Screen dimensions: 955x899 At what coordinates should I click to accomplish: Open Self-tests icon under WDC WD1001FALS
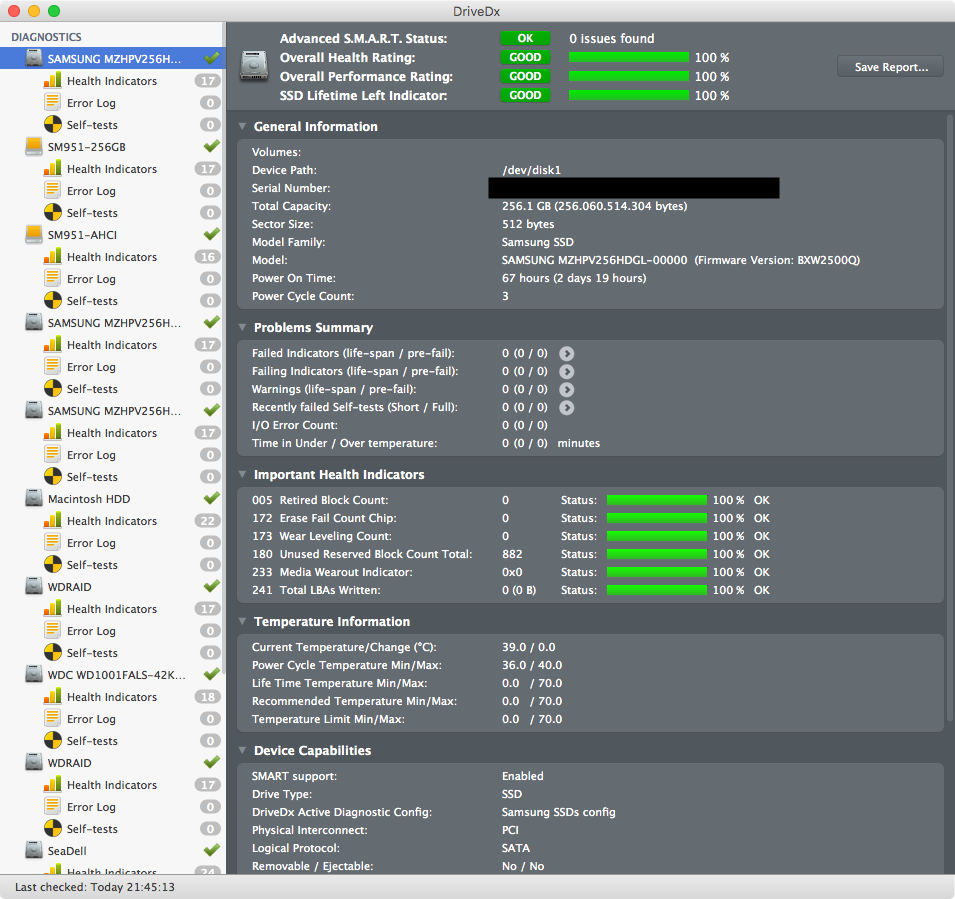[x=53, y=740]
